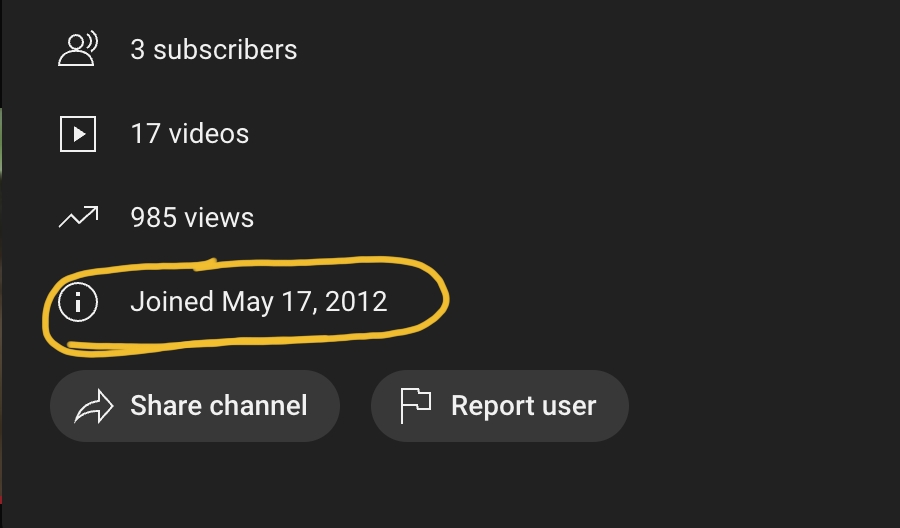This screenshot has height=528, width=900.
Task: Click the videos play-box icon
Action: pos(78,134)
